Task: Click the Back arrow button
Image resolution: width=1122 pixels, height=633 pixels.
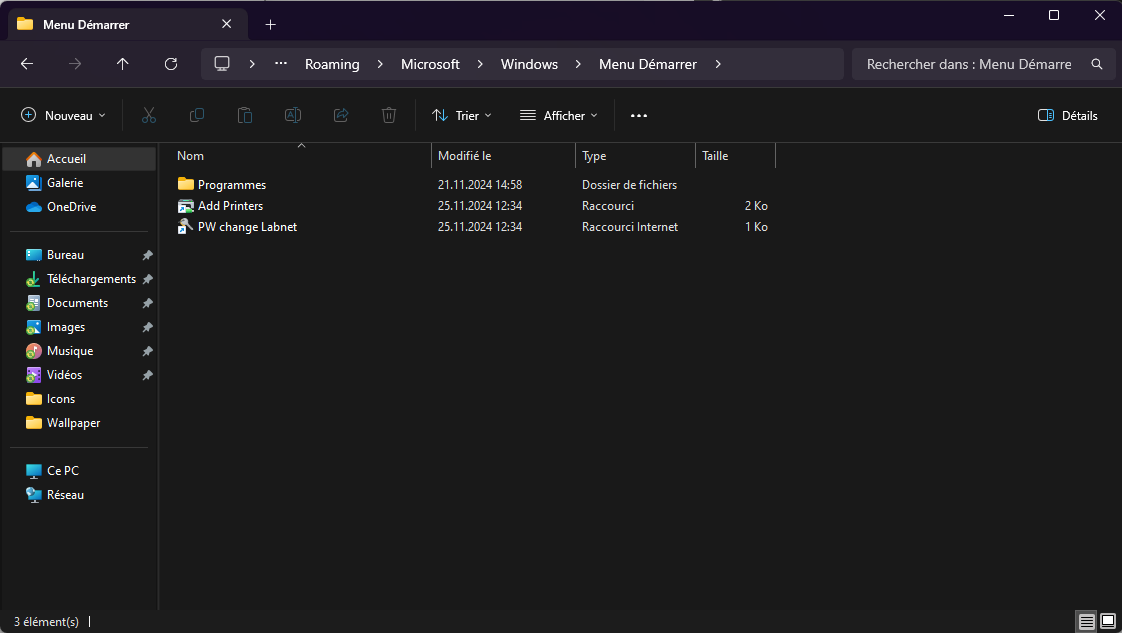Action: pos(27,64)
